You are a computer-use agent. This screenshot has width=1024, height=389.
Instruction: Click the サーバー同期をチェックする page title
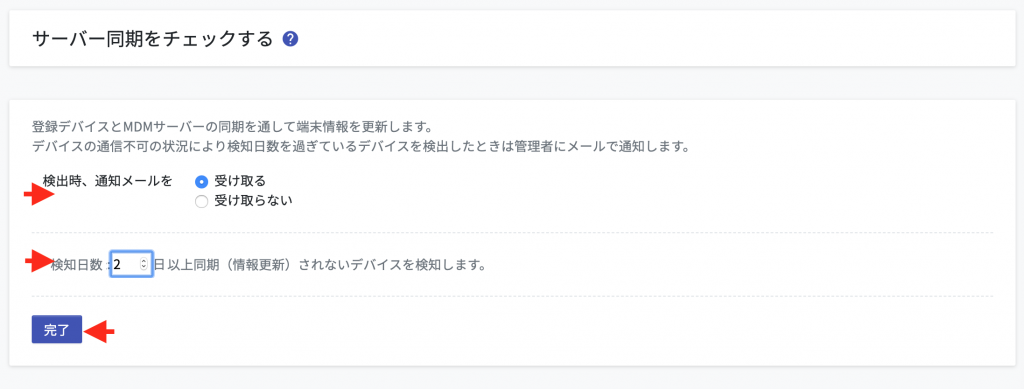click(152, 39)
